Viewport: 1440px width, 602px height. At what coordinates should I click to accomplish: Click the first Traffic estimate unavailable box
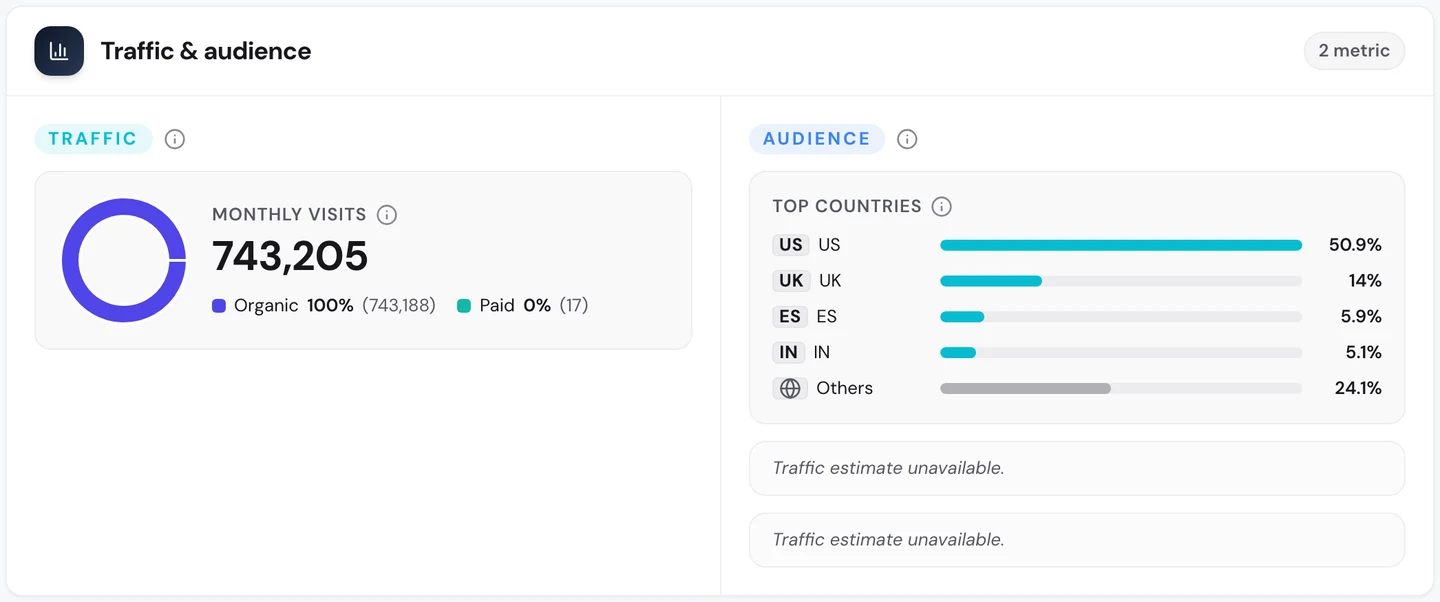[x=1077, y=468]
